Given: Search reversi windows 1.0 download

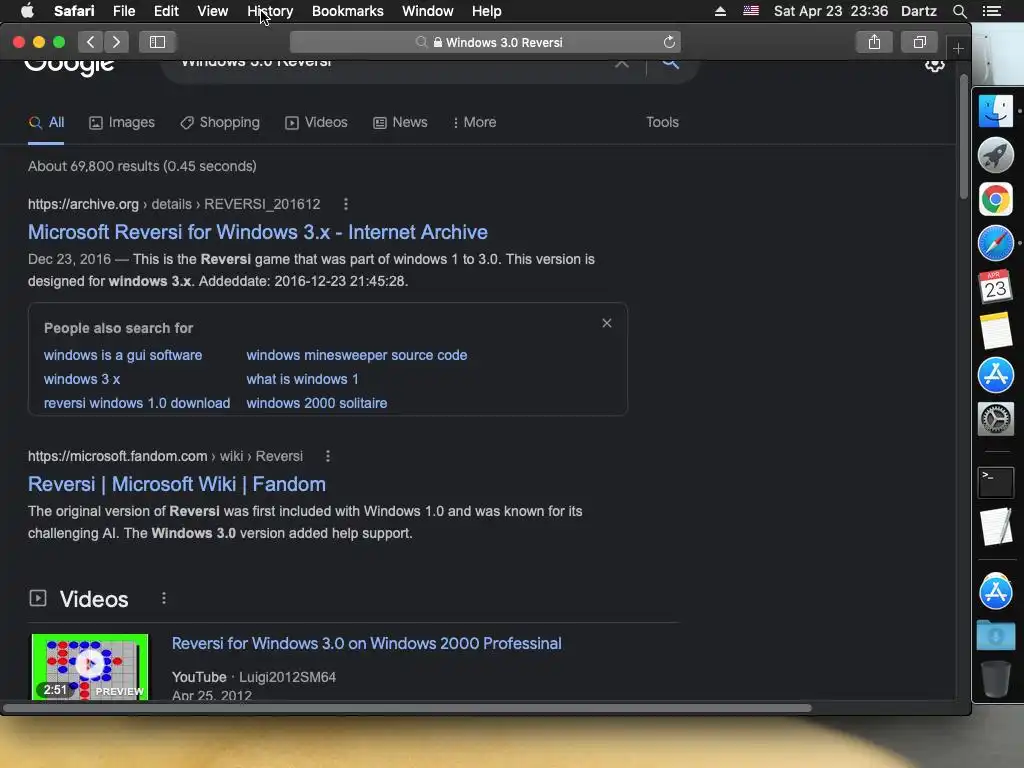Looking at the screenshot, I should coord(136,404).
